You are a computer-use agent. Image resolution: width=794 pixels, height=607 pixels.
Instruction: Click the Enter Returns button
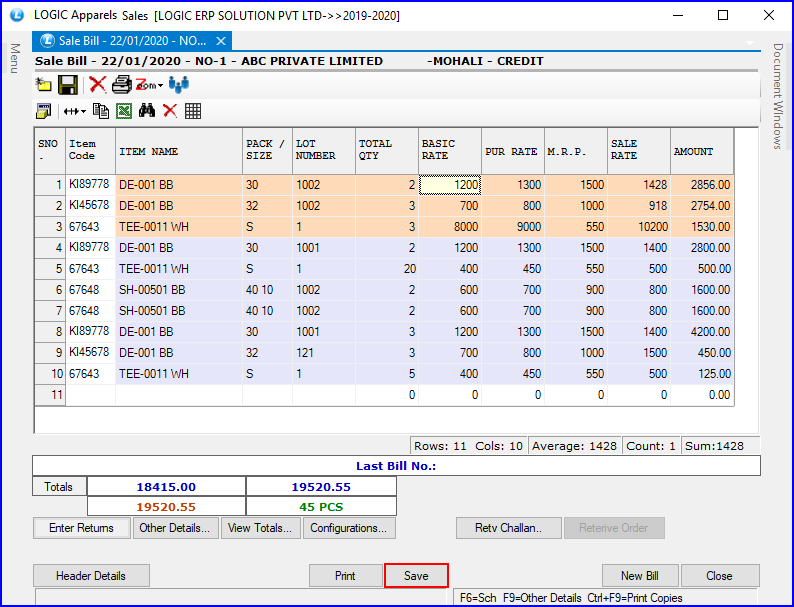click(82, 528)
